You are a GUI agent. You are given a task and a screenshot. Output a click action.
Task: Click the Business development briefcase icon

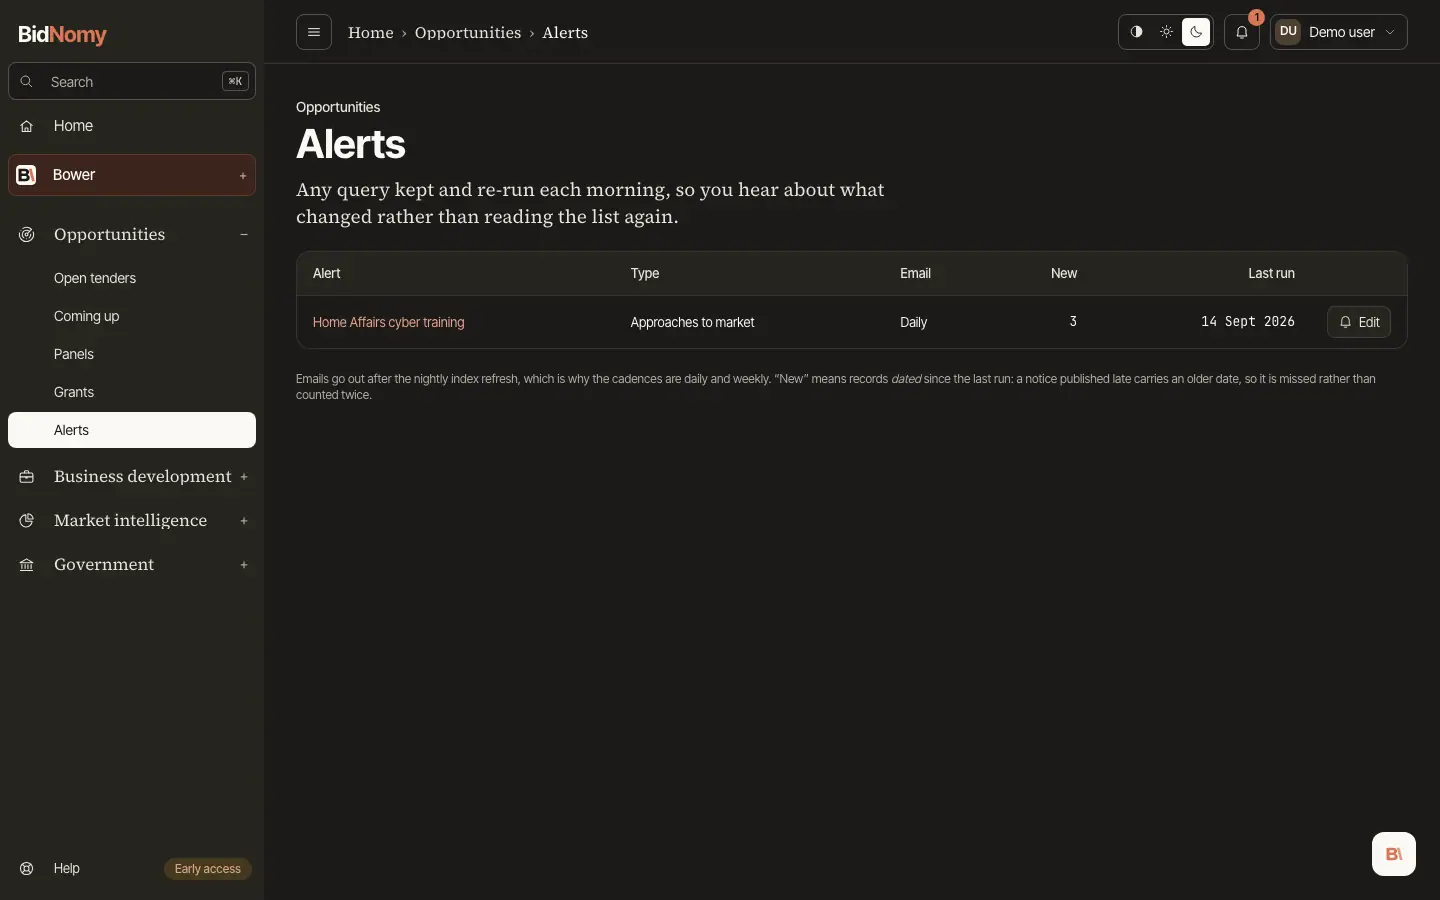(27, 477)
